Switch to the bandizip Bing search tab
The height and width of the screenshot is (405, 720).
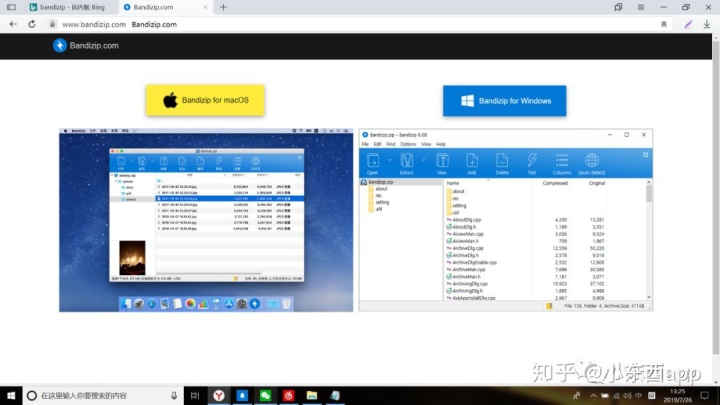coord(67,7)
